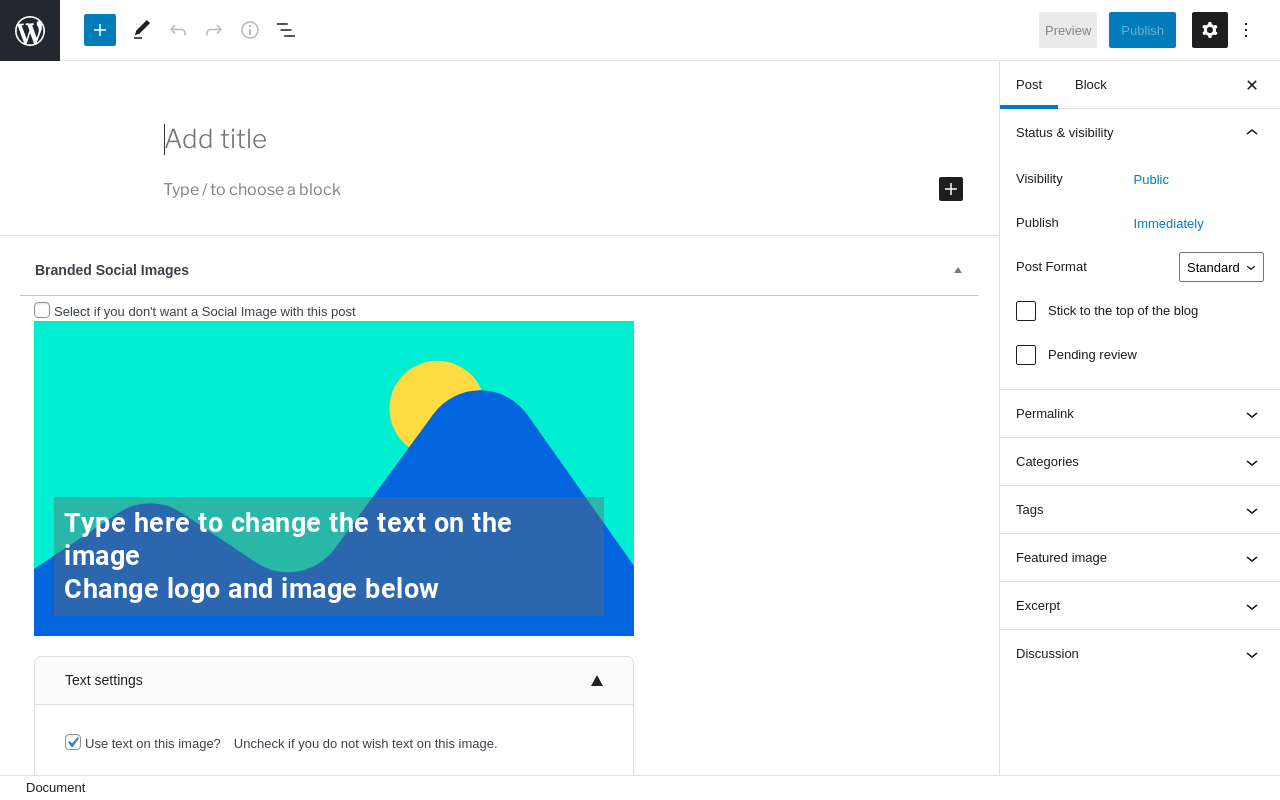Select the Post tab in sidebar
Screen dimensions: 1280x800
pyautogui.click(x=1029, y=85)
